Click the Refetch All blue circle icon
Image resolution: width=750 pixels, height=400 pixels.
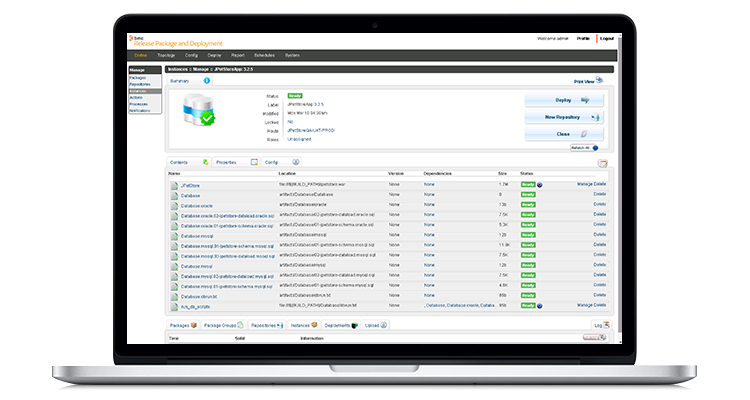point(596,148)
